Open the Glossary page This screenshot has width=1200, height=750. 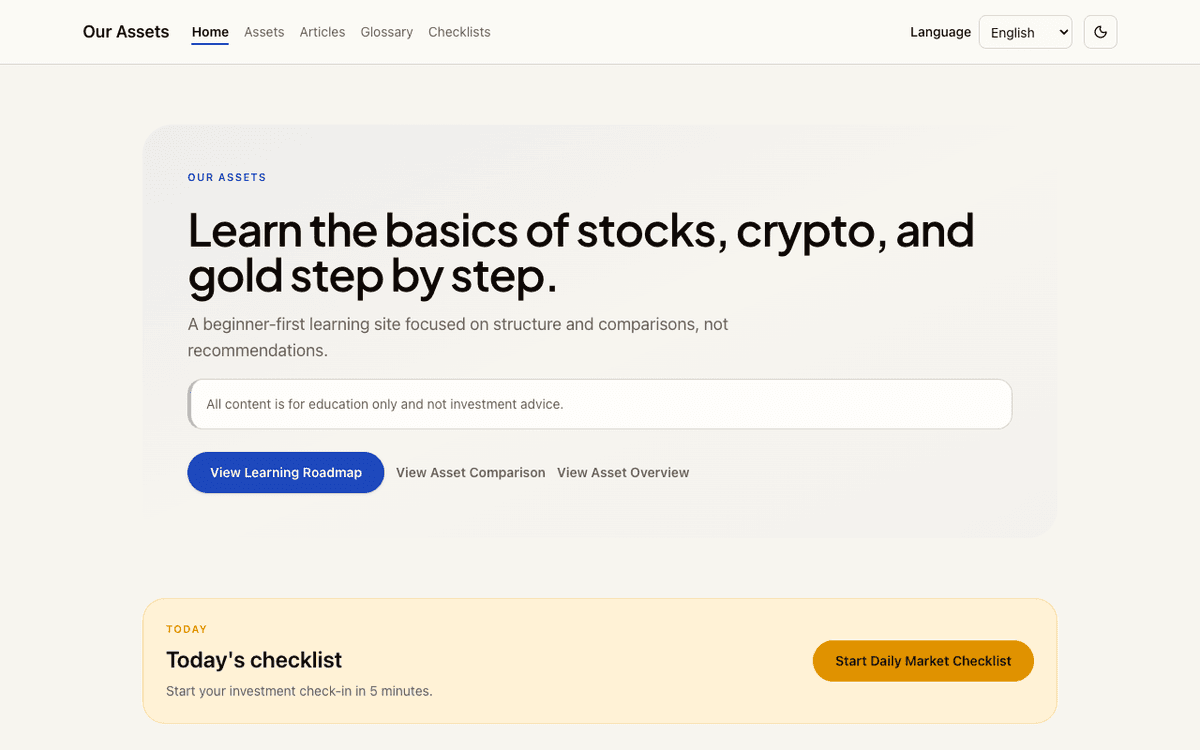[x=386, y=32]
